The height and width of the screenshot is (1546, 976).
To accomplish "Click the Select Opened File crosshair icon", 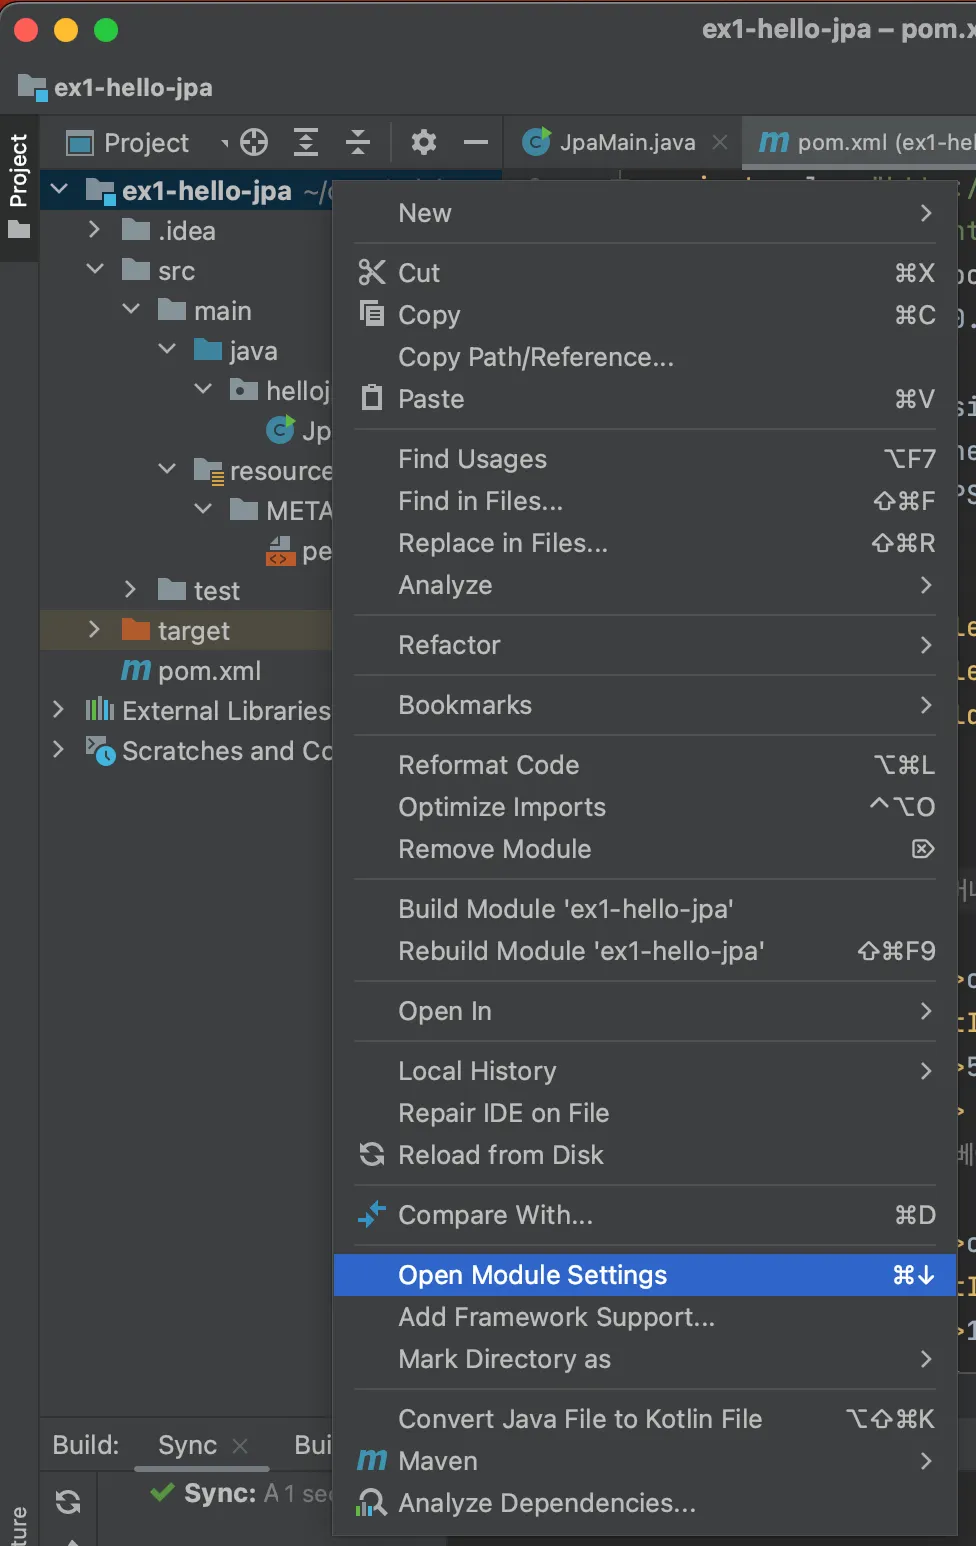I will point(254,143).
